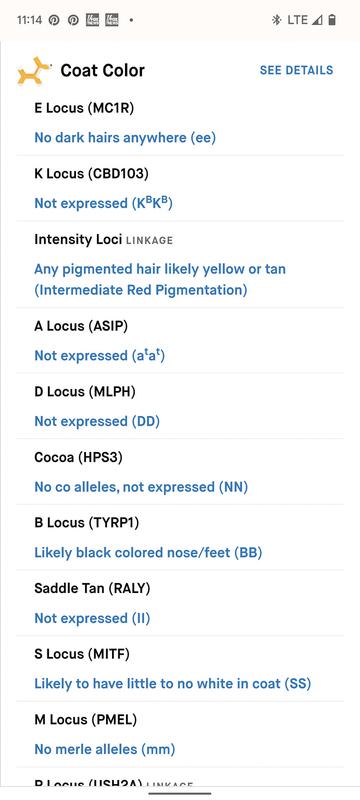Open the Saddle Tan (RALY) entry
This screenshot has height=800, width=360.
point(180,603)
